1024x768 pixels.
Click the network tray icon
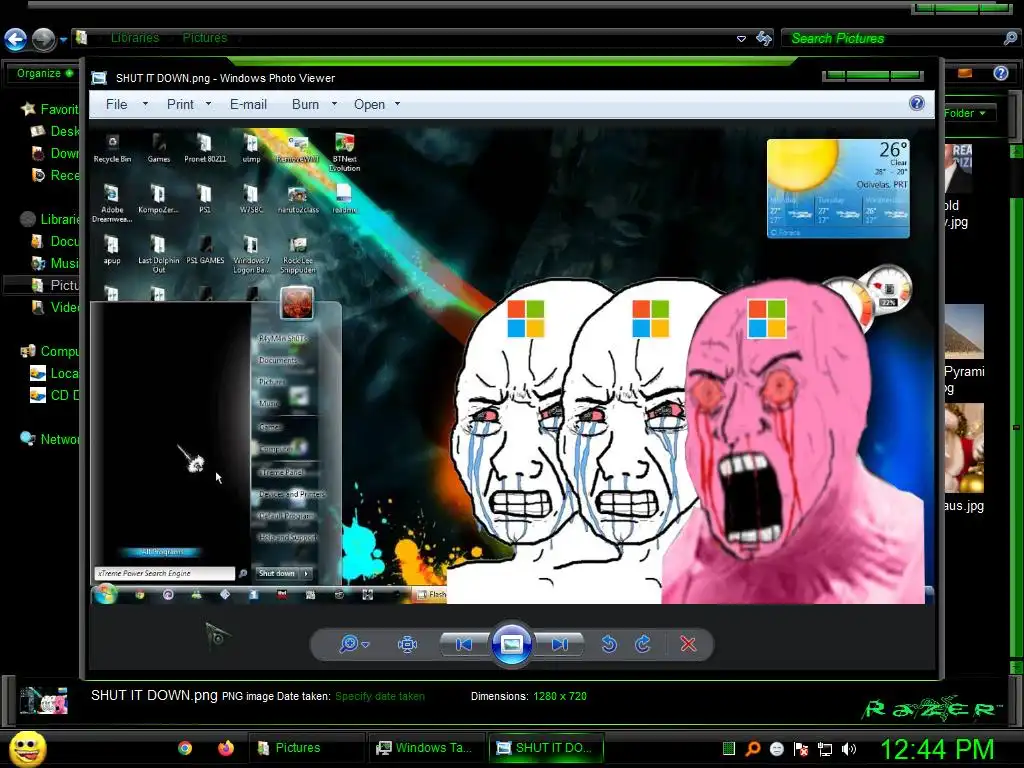[825, 750]
